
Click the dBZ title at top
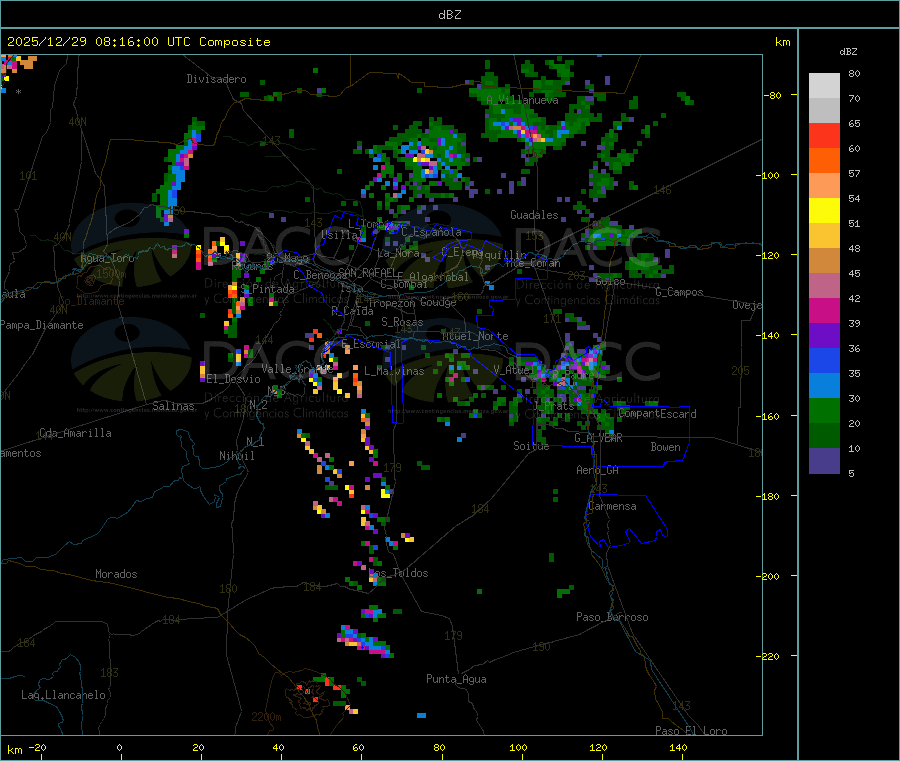pyautogui.click(x=449, y=15)
